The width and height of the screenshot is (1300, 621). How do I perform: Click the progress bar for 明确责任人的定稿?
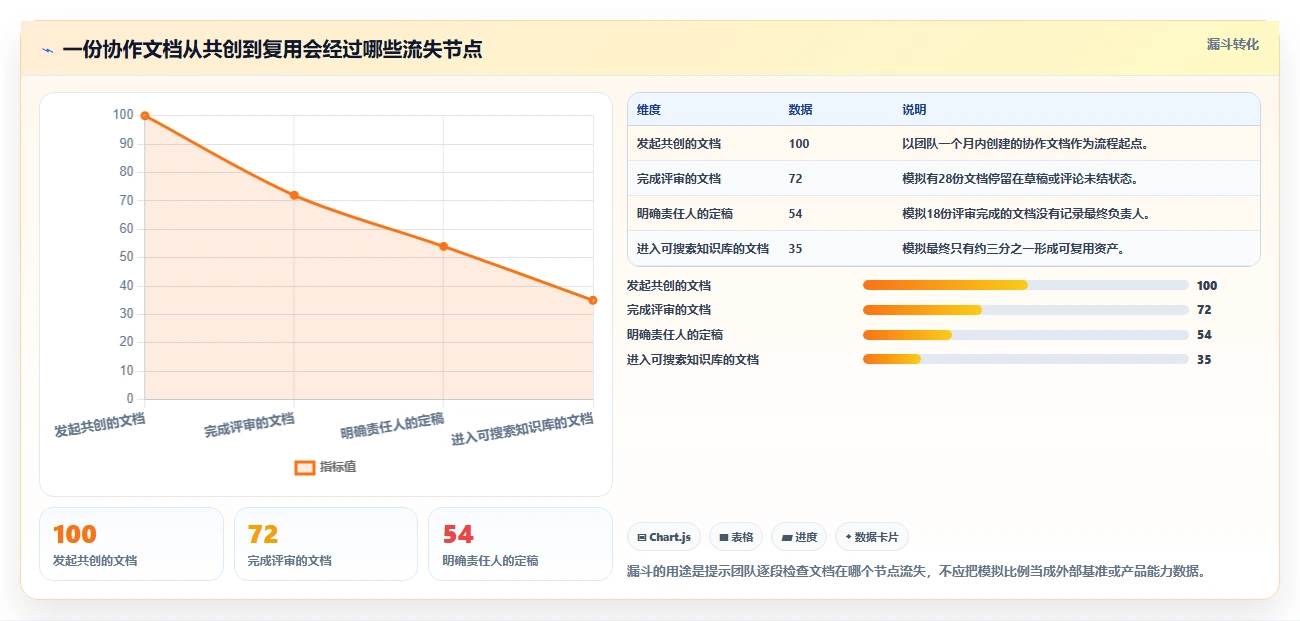click(x=1026, y=335)
